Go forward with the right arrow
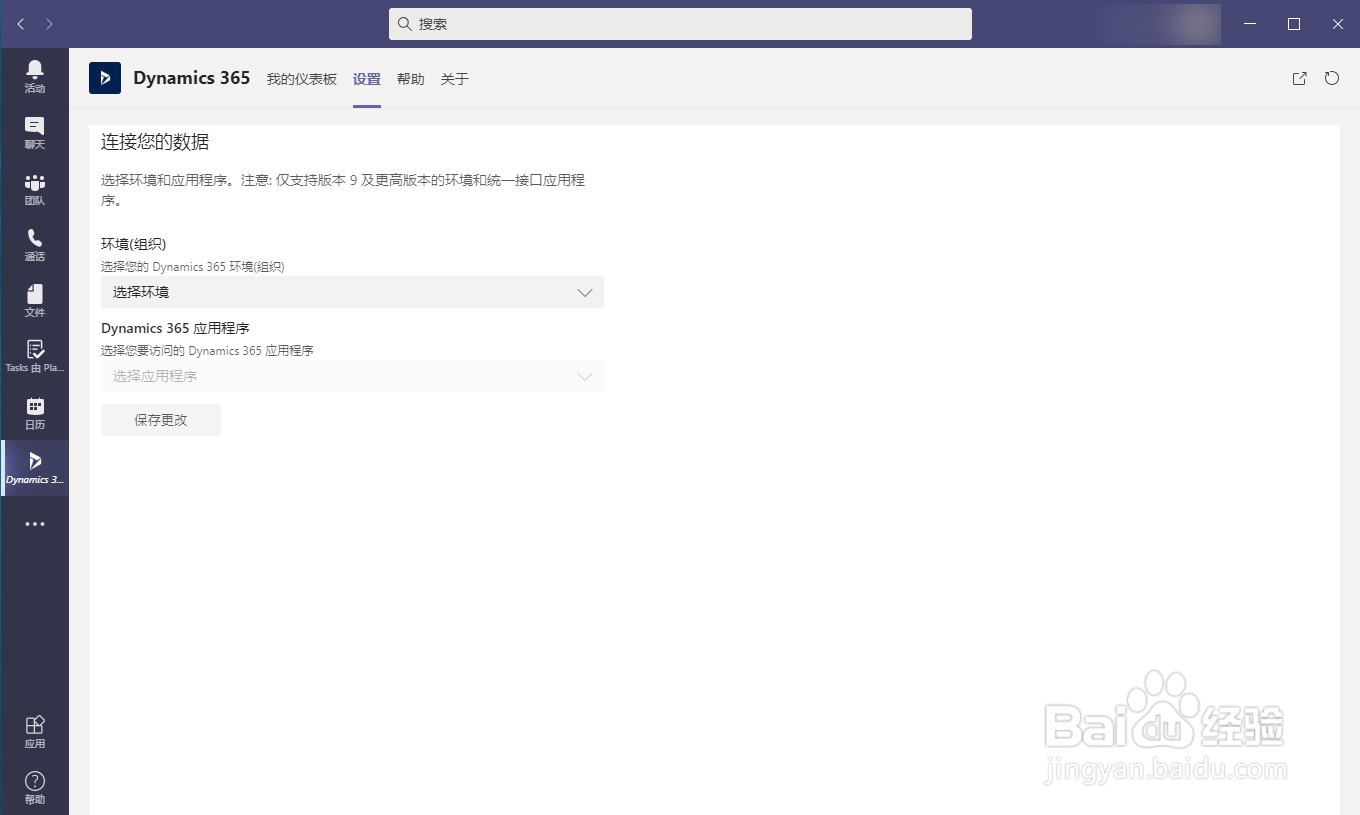This screenshot has height=815, width=1360. [49, 24]
